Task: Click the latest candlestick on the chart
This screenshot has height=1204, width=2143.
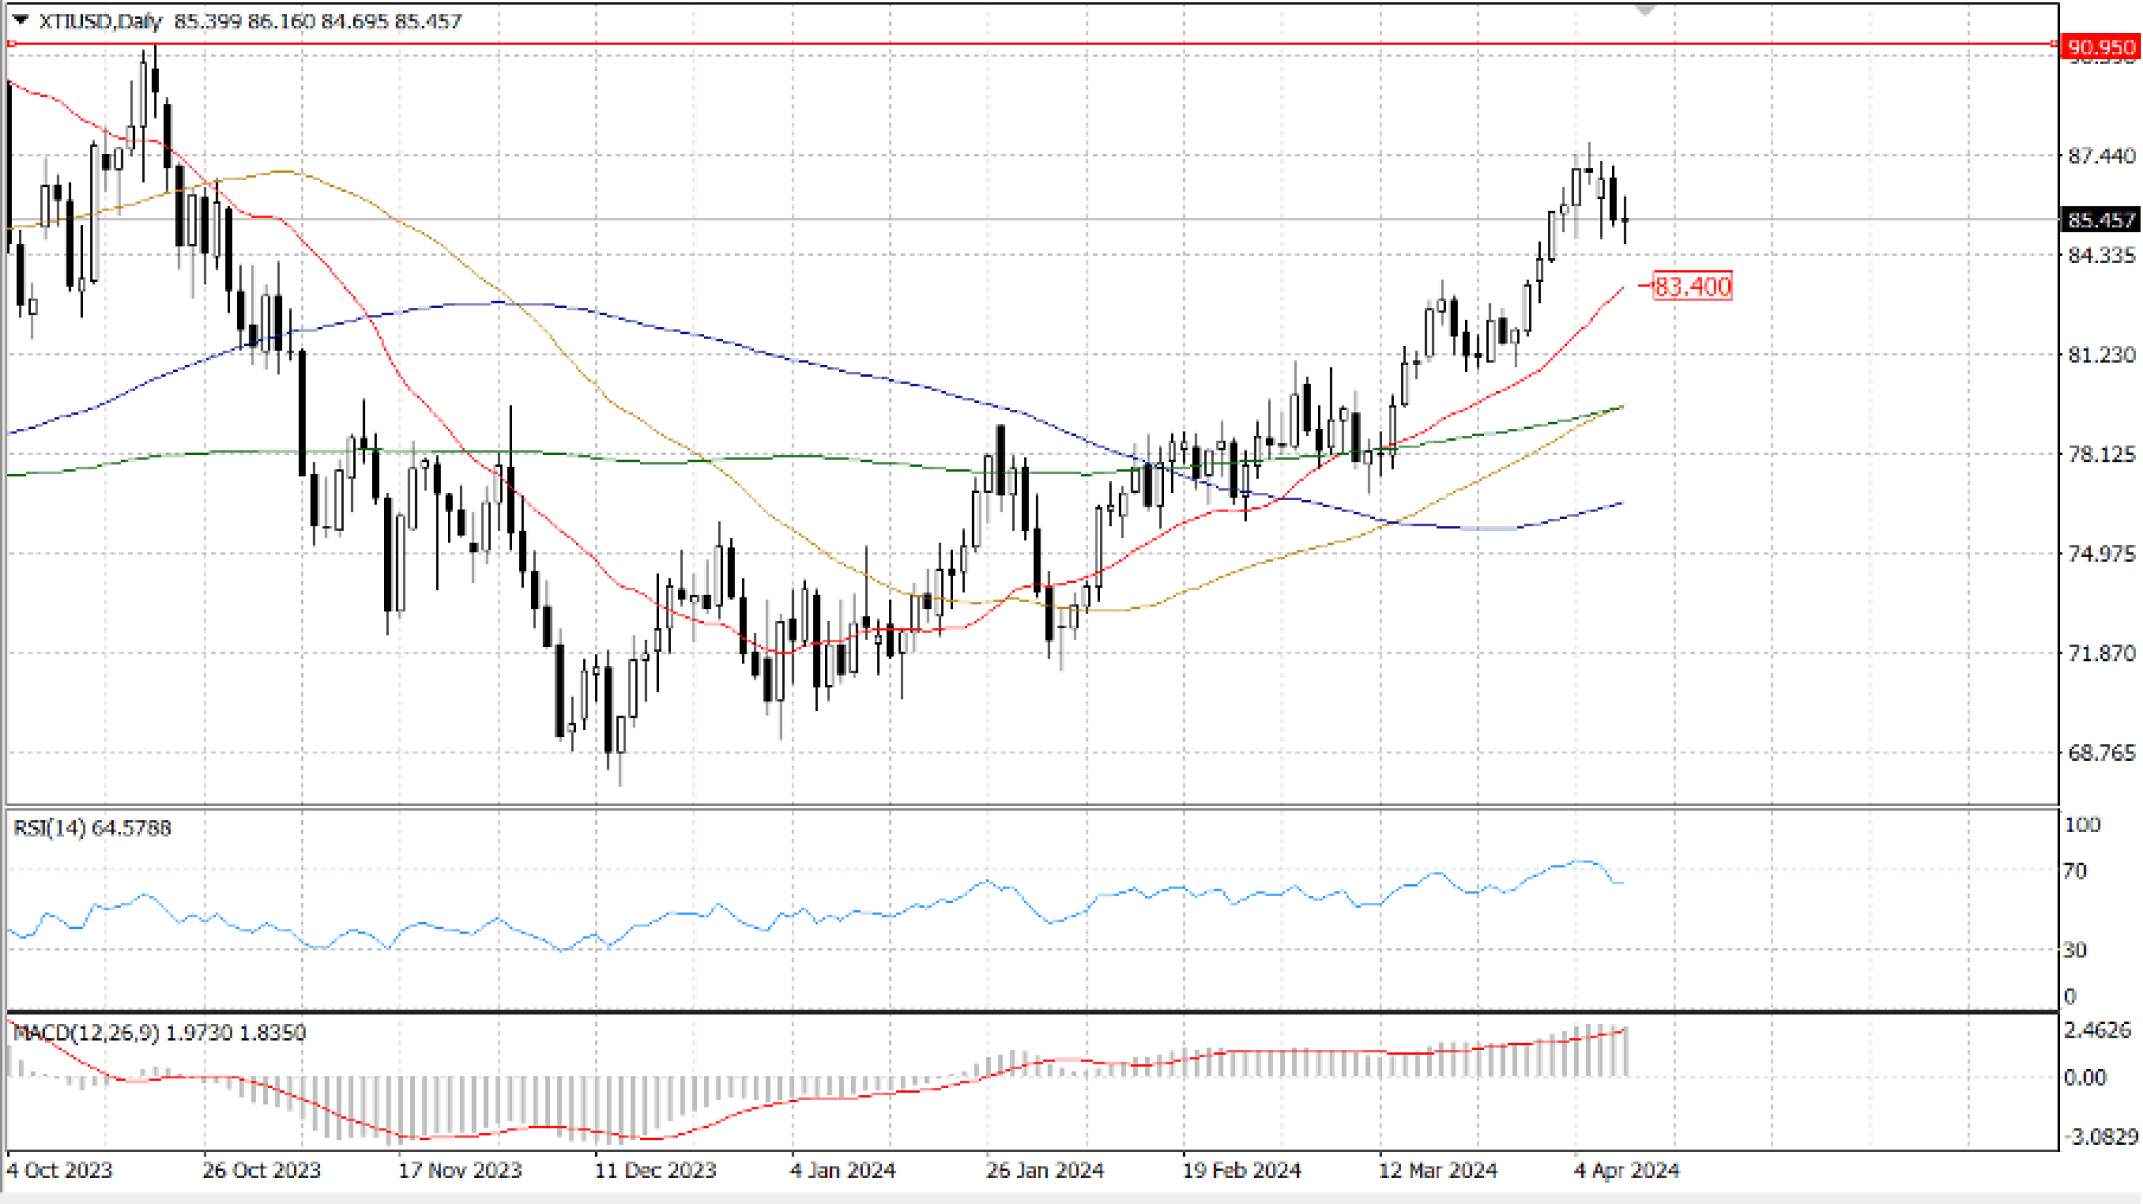Action: (1626, 220)
